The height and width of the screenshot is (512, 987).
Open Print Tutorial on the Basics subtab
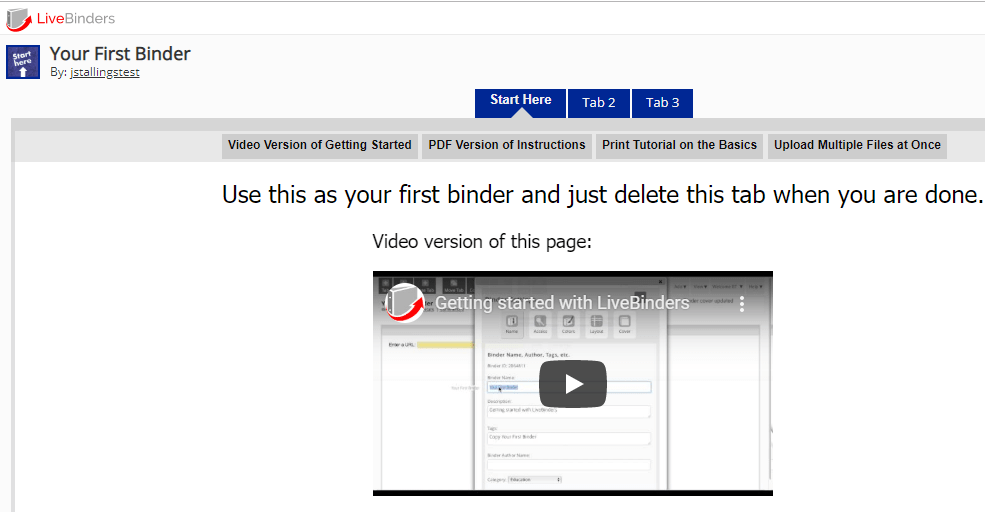pos(679,145)
